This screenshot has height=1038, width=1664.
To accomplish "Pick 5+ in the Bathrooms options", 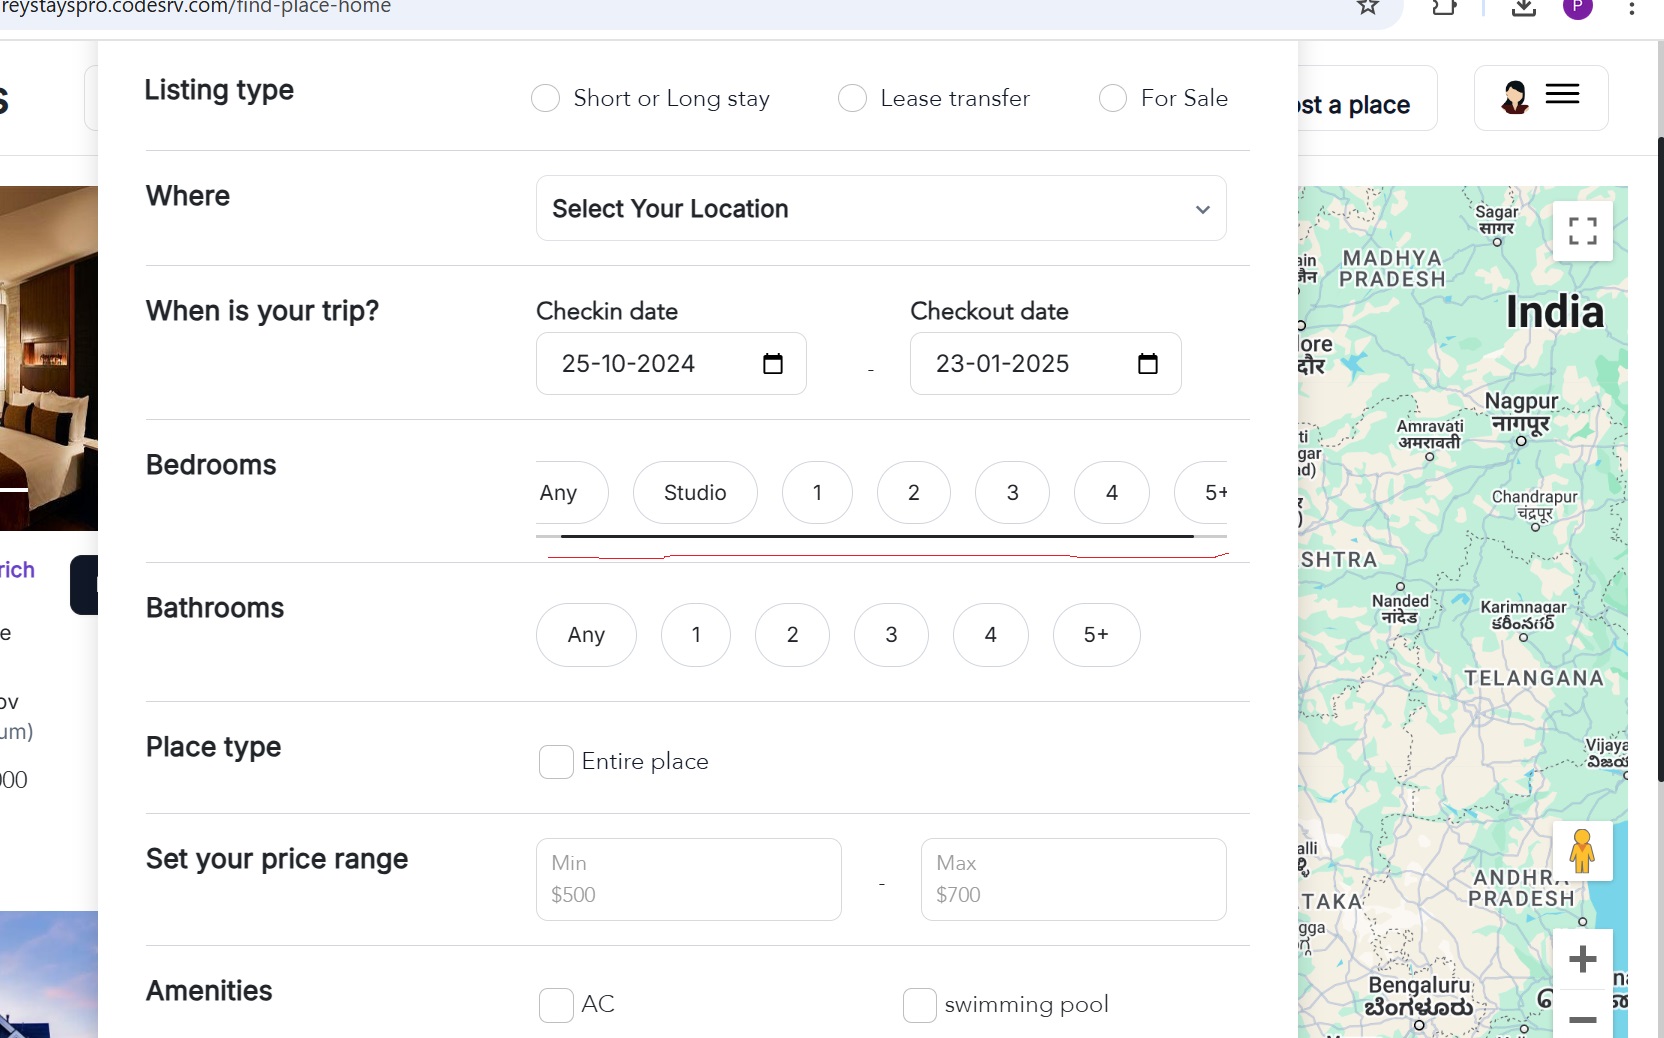I will point(1096,635).
